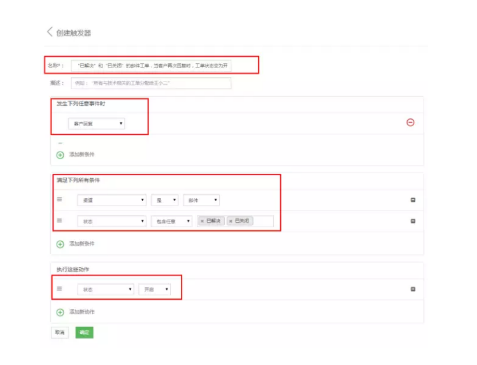
Task: Delete the 渠道 condition row using its icon
Action: point(413,200)
